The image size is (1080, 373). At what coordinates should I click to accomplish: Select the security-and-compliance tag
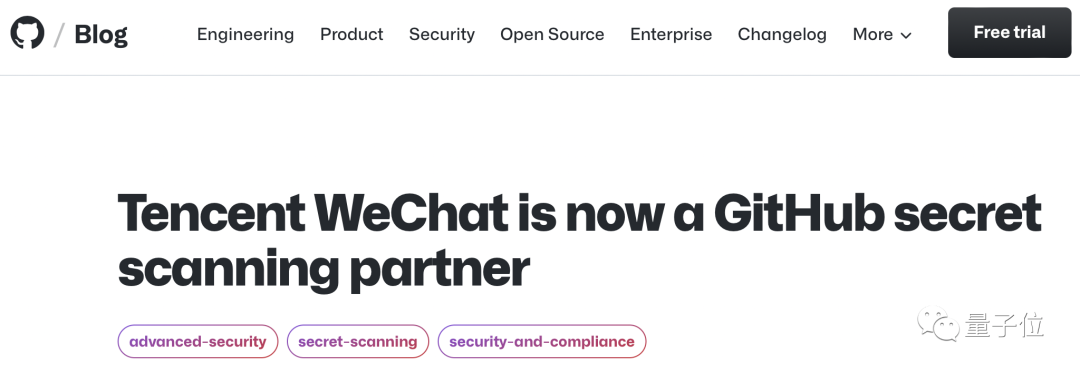coord(542,341)
